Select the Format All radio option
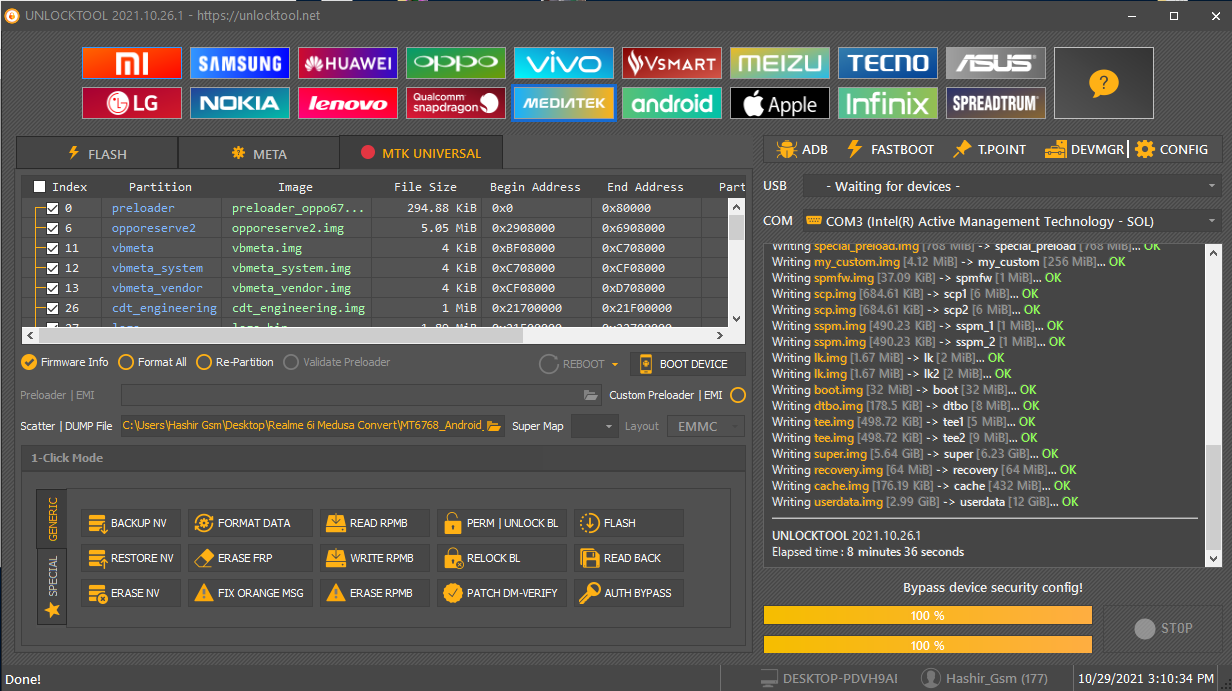 click(x=152, y=362)
